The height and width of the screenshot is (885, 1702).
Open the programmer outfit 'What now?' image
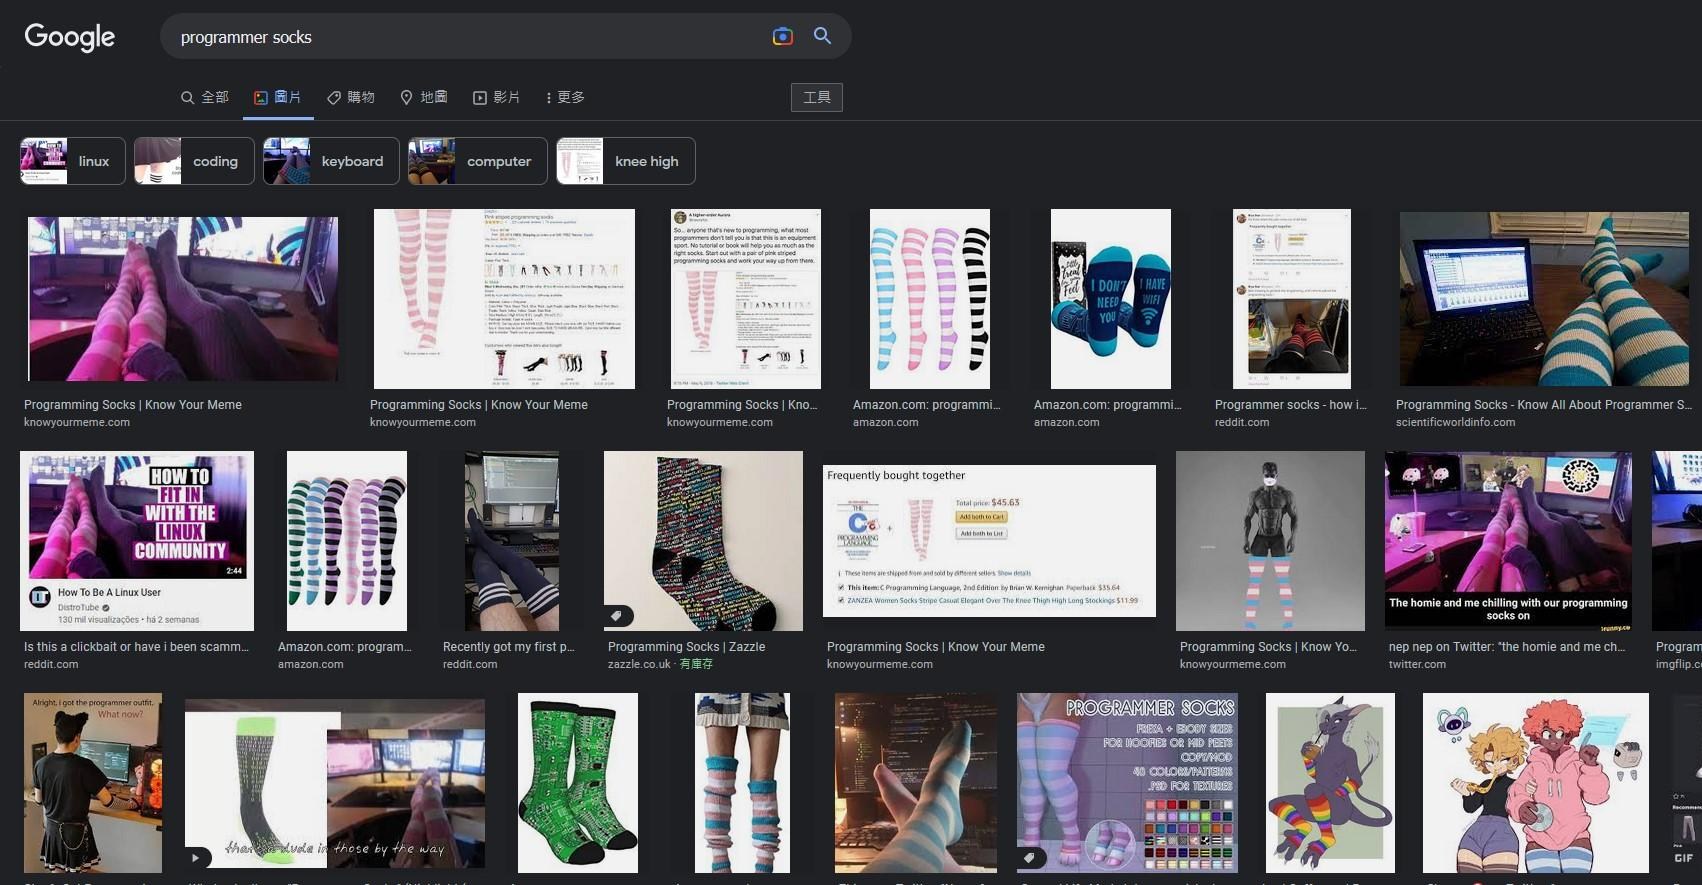93,782
